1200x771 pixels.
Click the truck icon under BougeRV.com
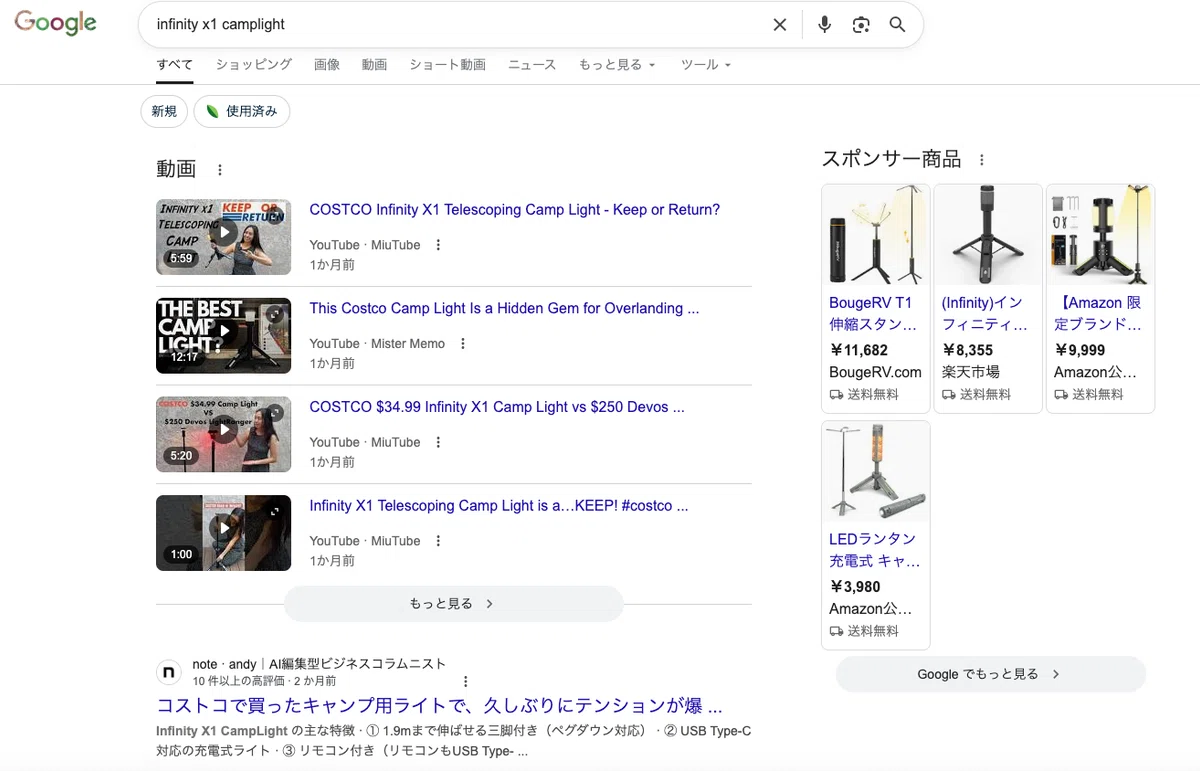pyautogui.click(x=836, y=395)
